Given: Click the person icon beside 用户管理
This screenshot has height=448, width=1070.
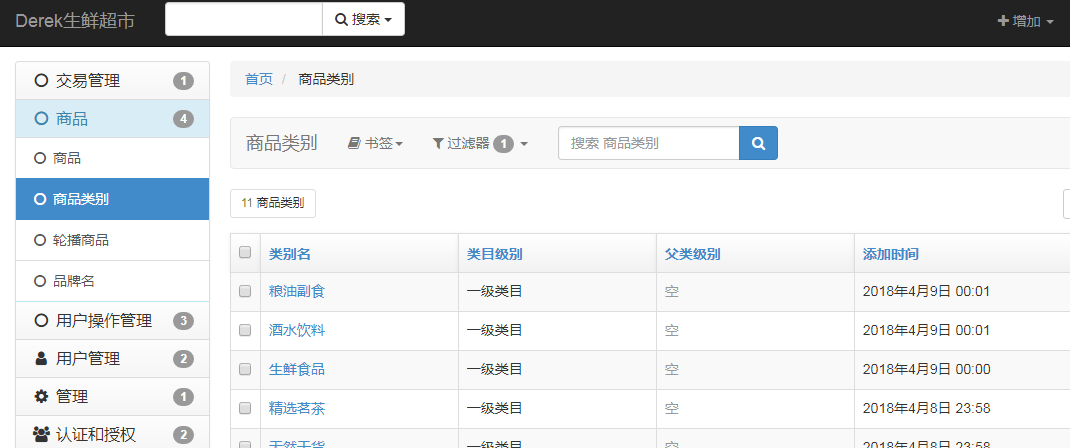Looking at the screenshot, I should pos(41,359).
